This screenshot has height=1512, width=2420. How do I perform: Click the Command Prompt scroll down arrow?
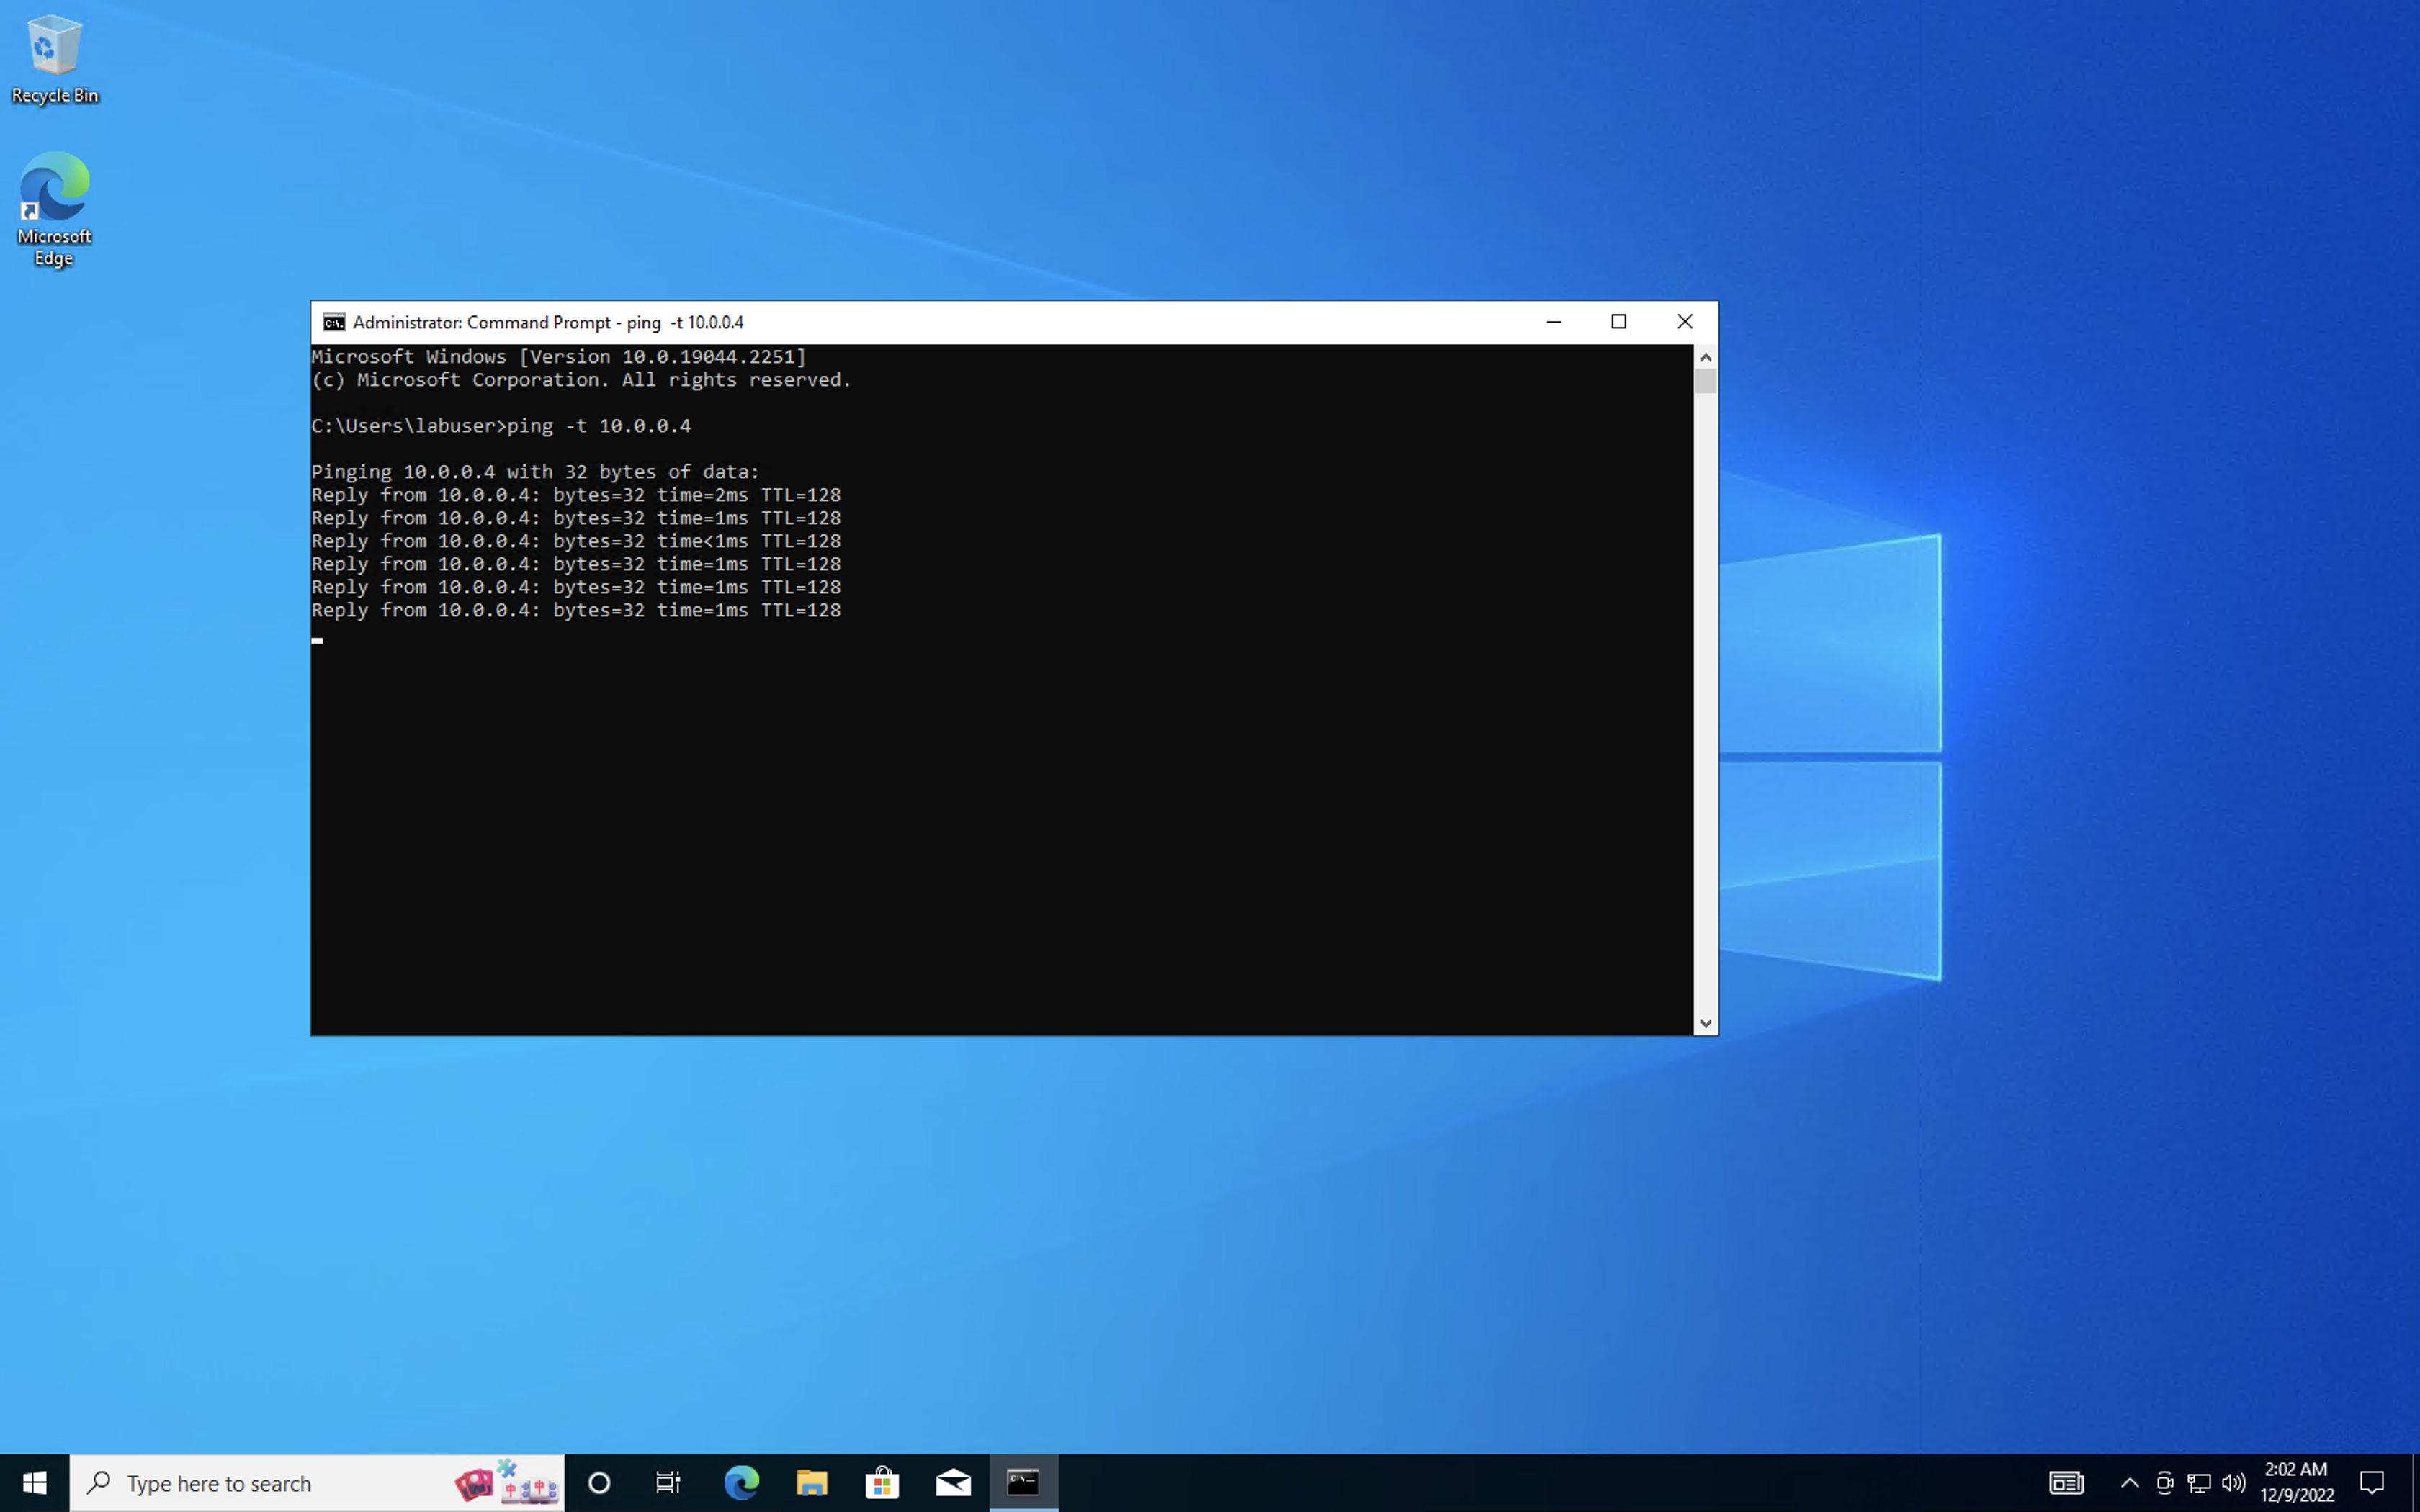[1706, 1024]
